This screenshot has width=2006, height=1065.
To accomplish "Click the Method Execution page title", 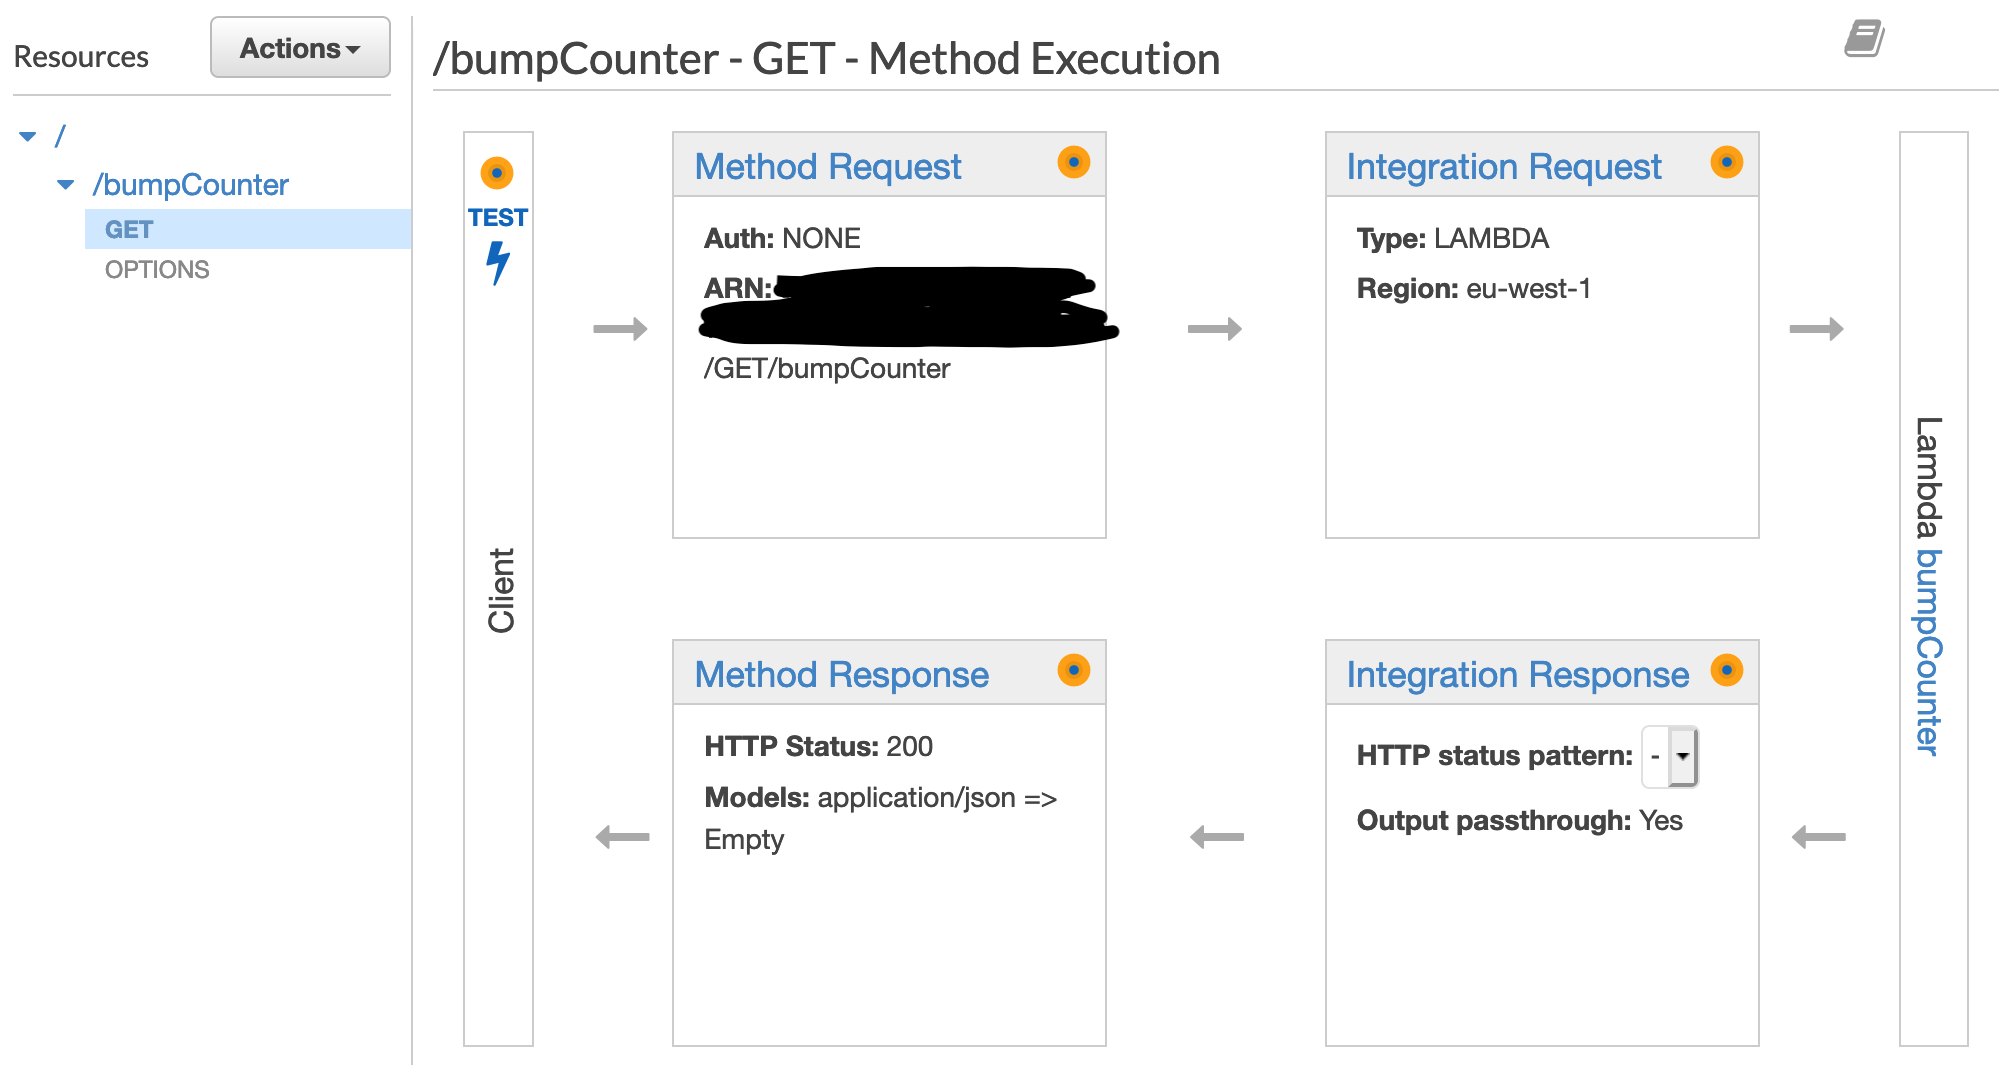I will [826, 59].
